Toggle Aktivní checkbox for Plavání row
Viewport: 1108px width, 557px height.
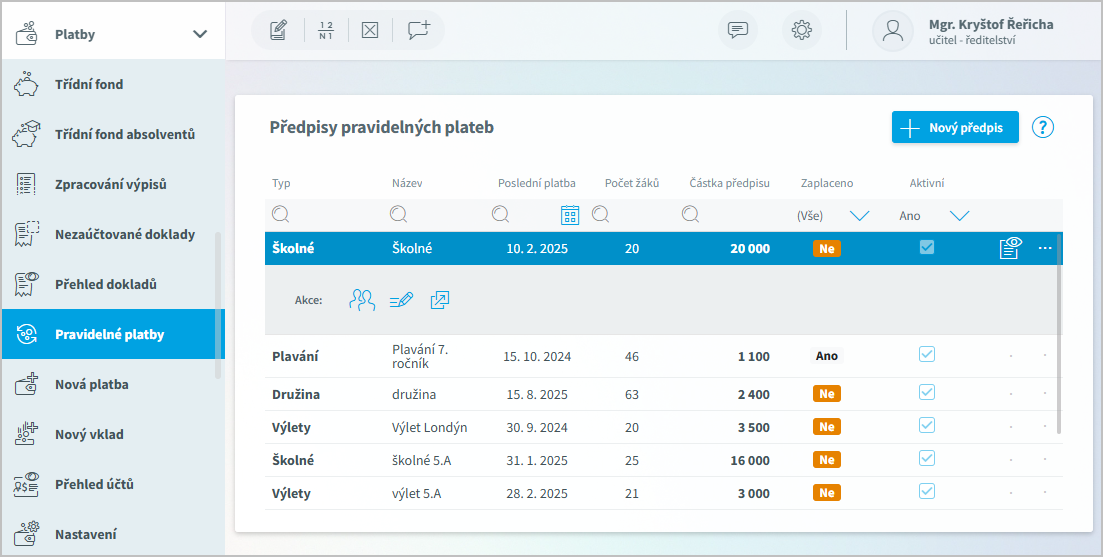[x=927, y=354]
